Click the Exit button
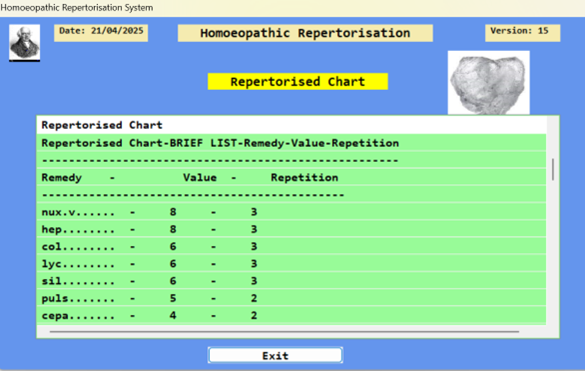 pos(275,355)
